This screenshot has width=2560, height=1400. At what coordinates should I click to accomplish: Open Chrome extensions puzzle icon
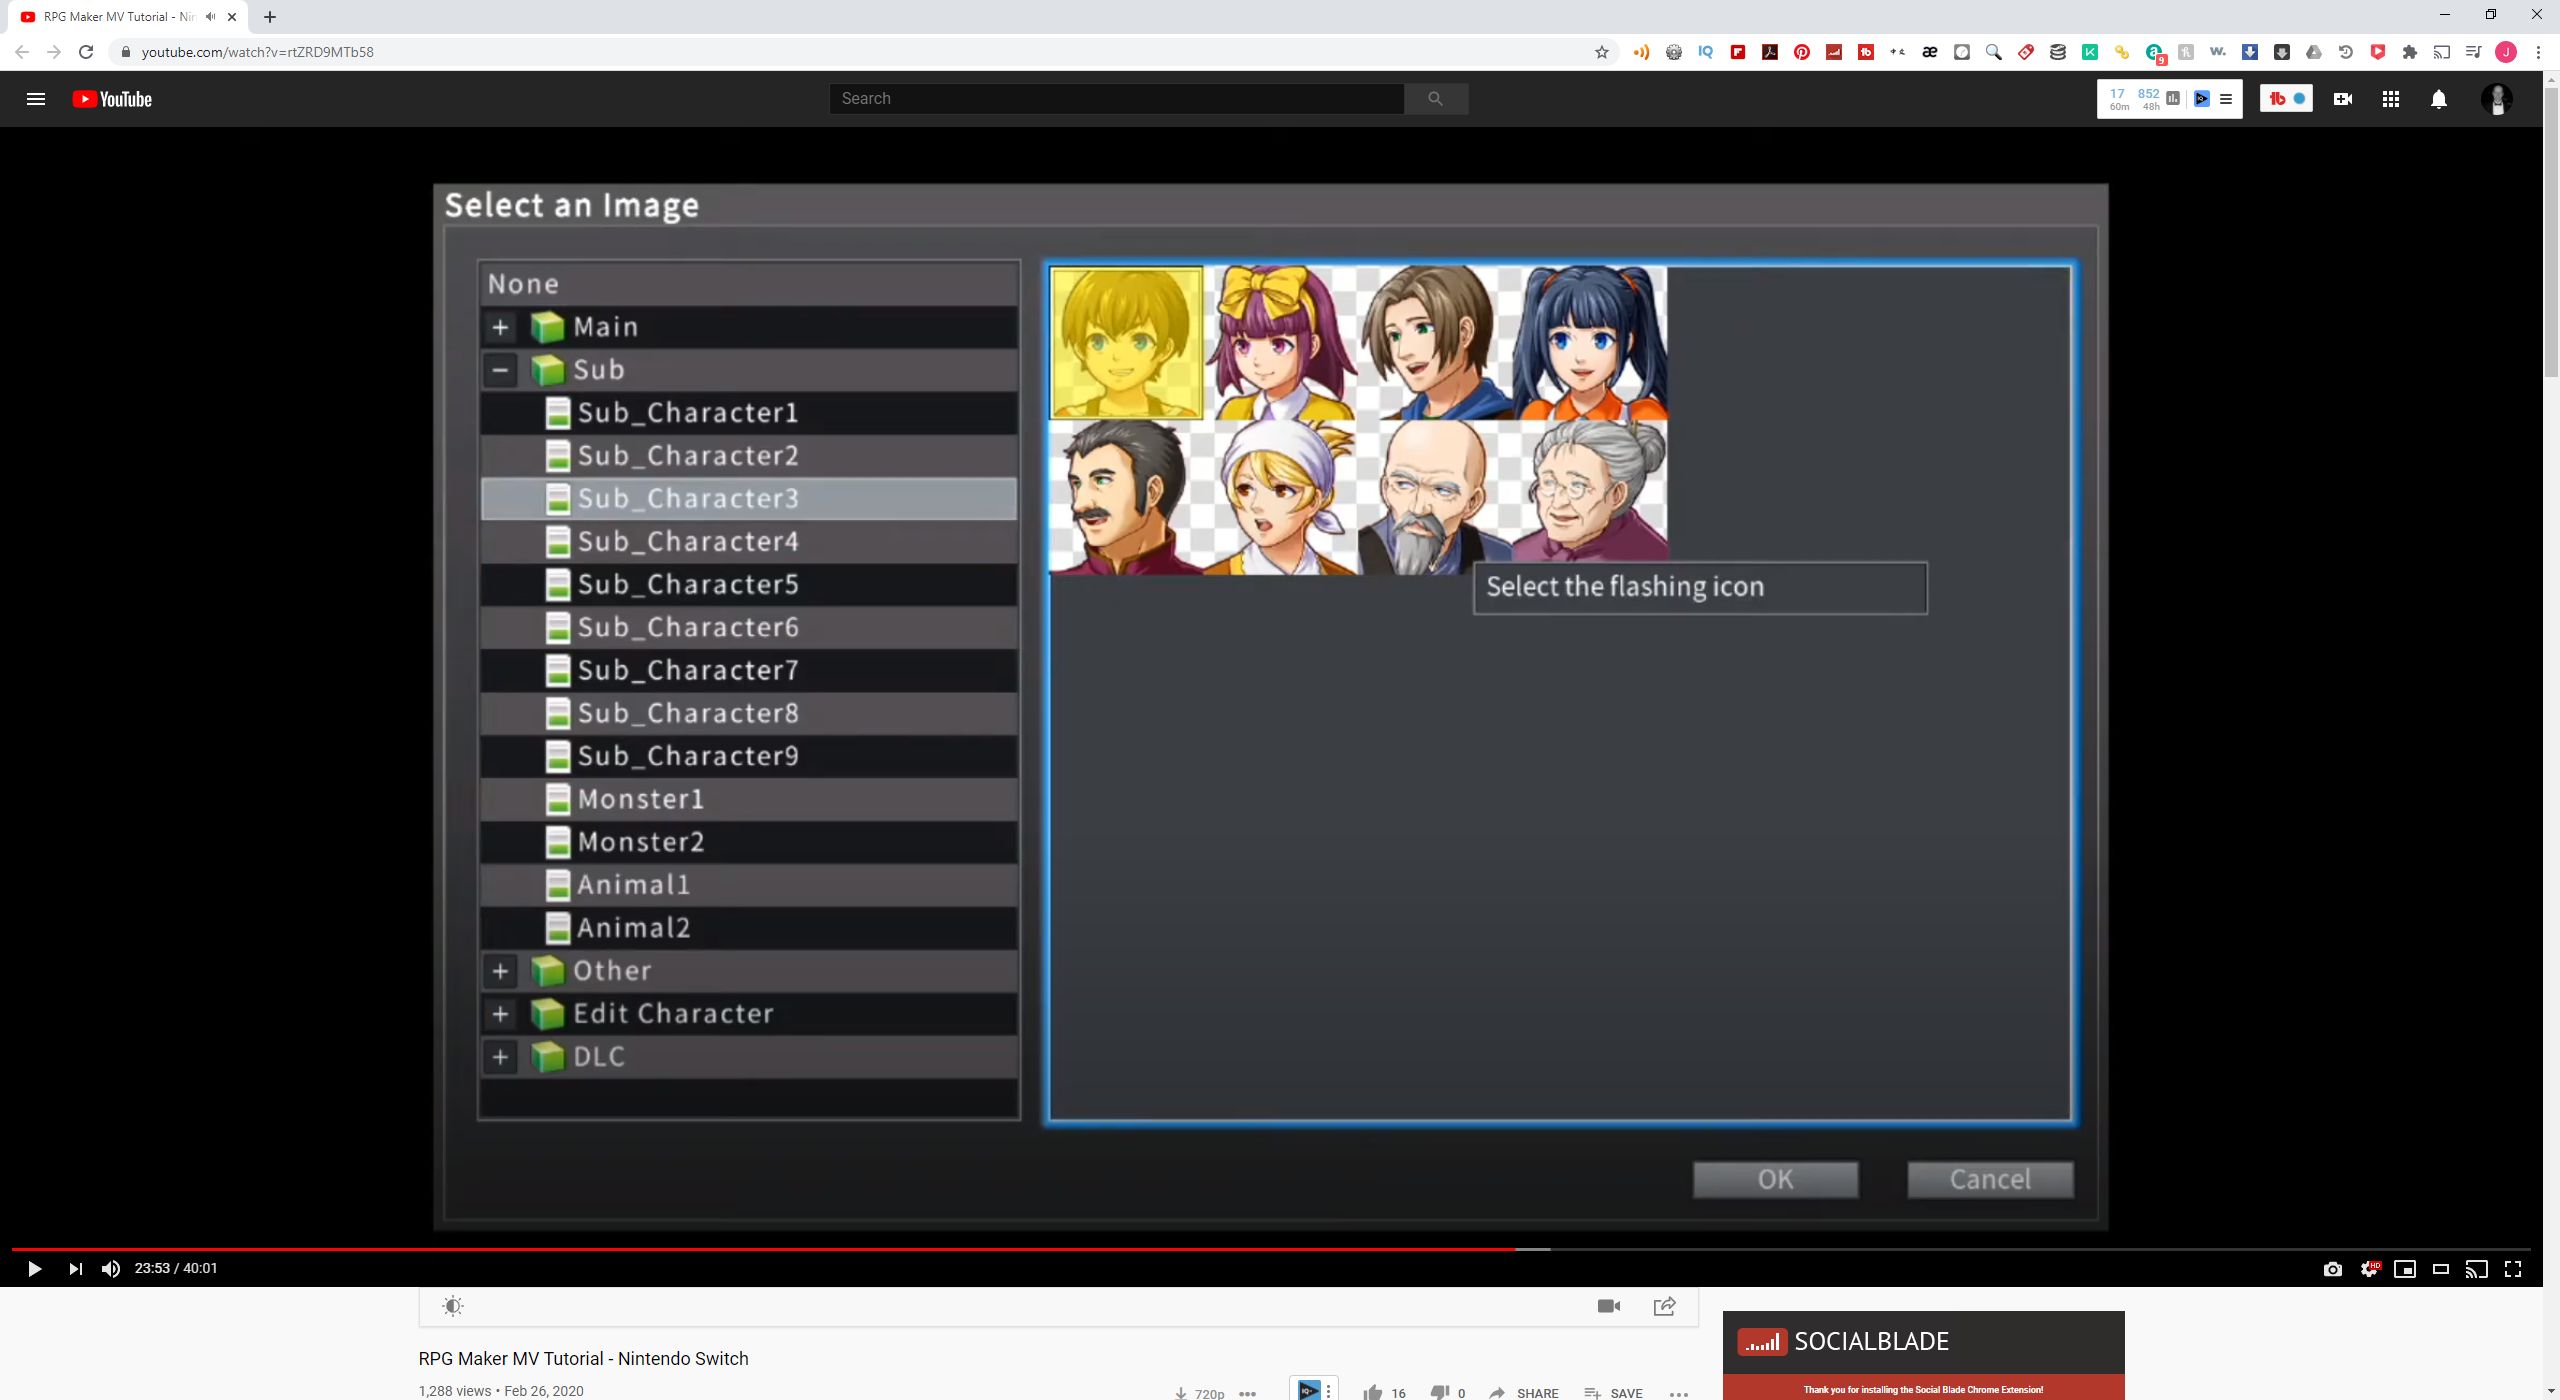point(2410,52)
